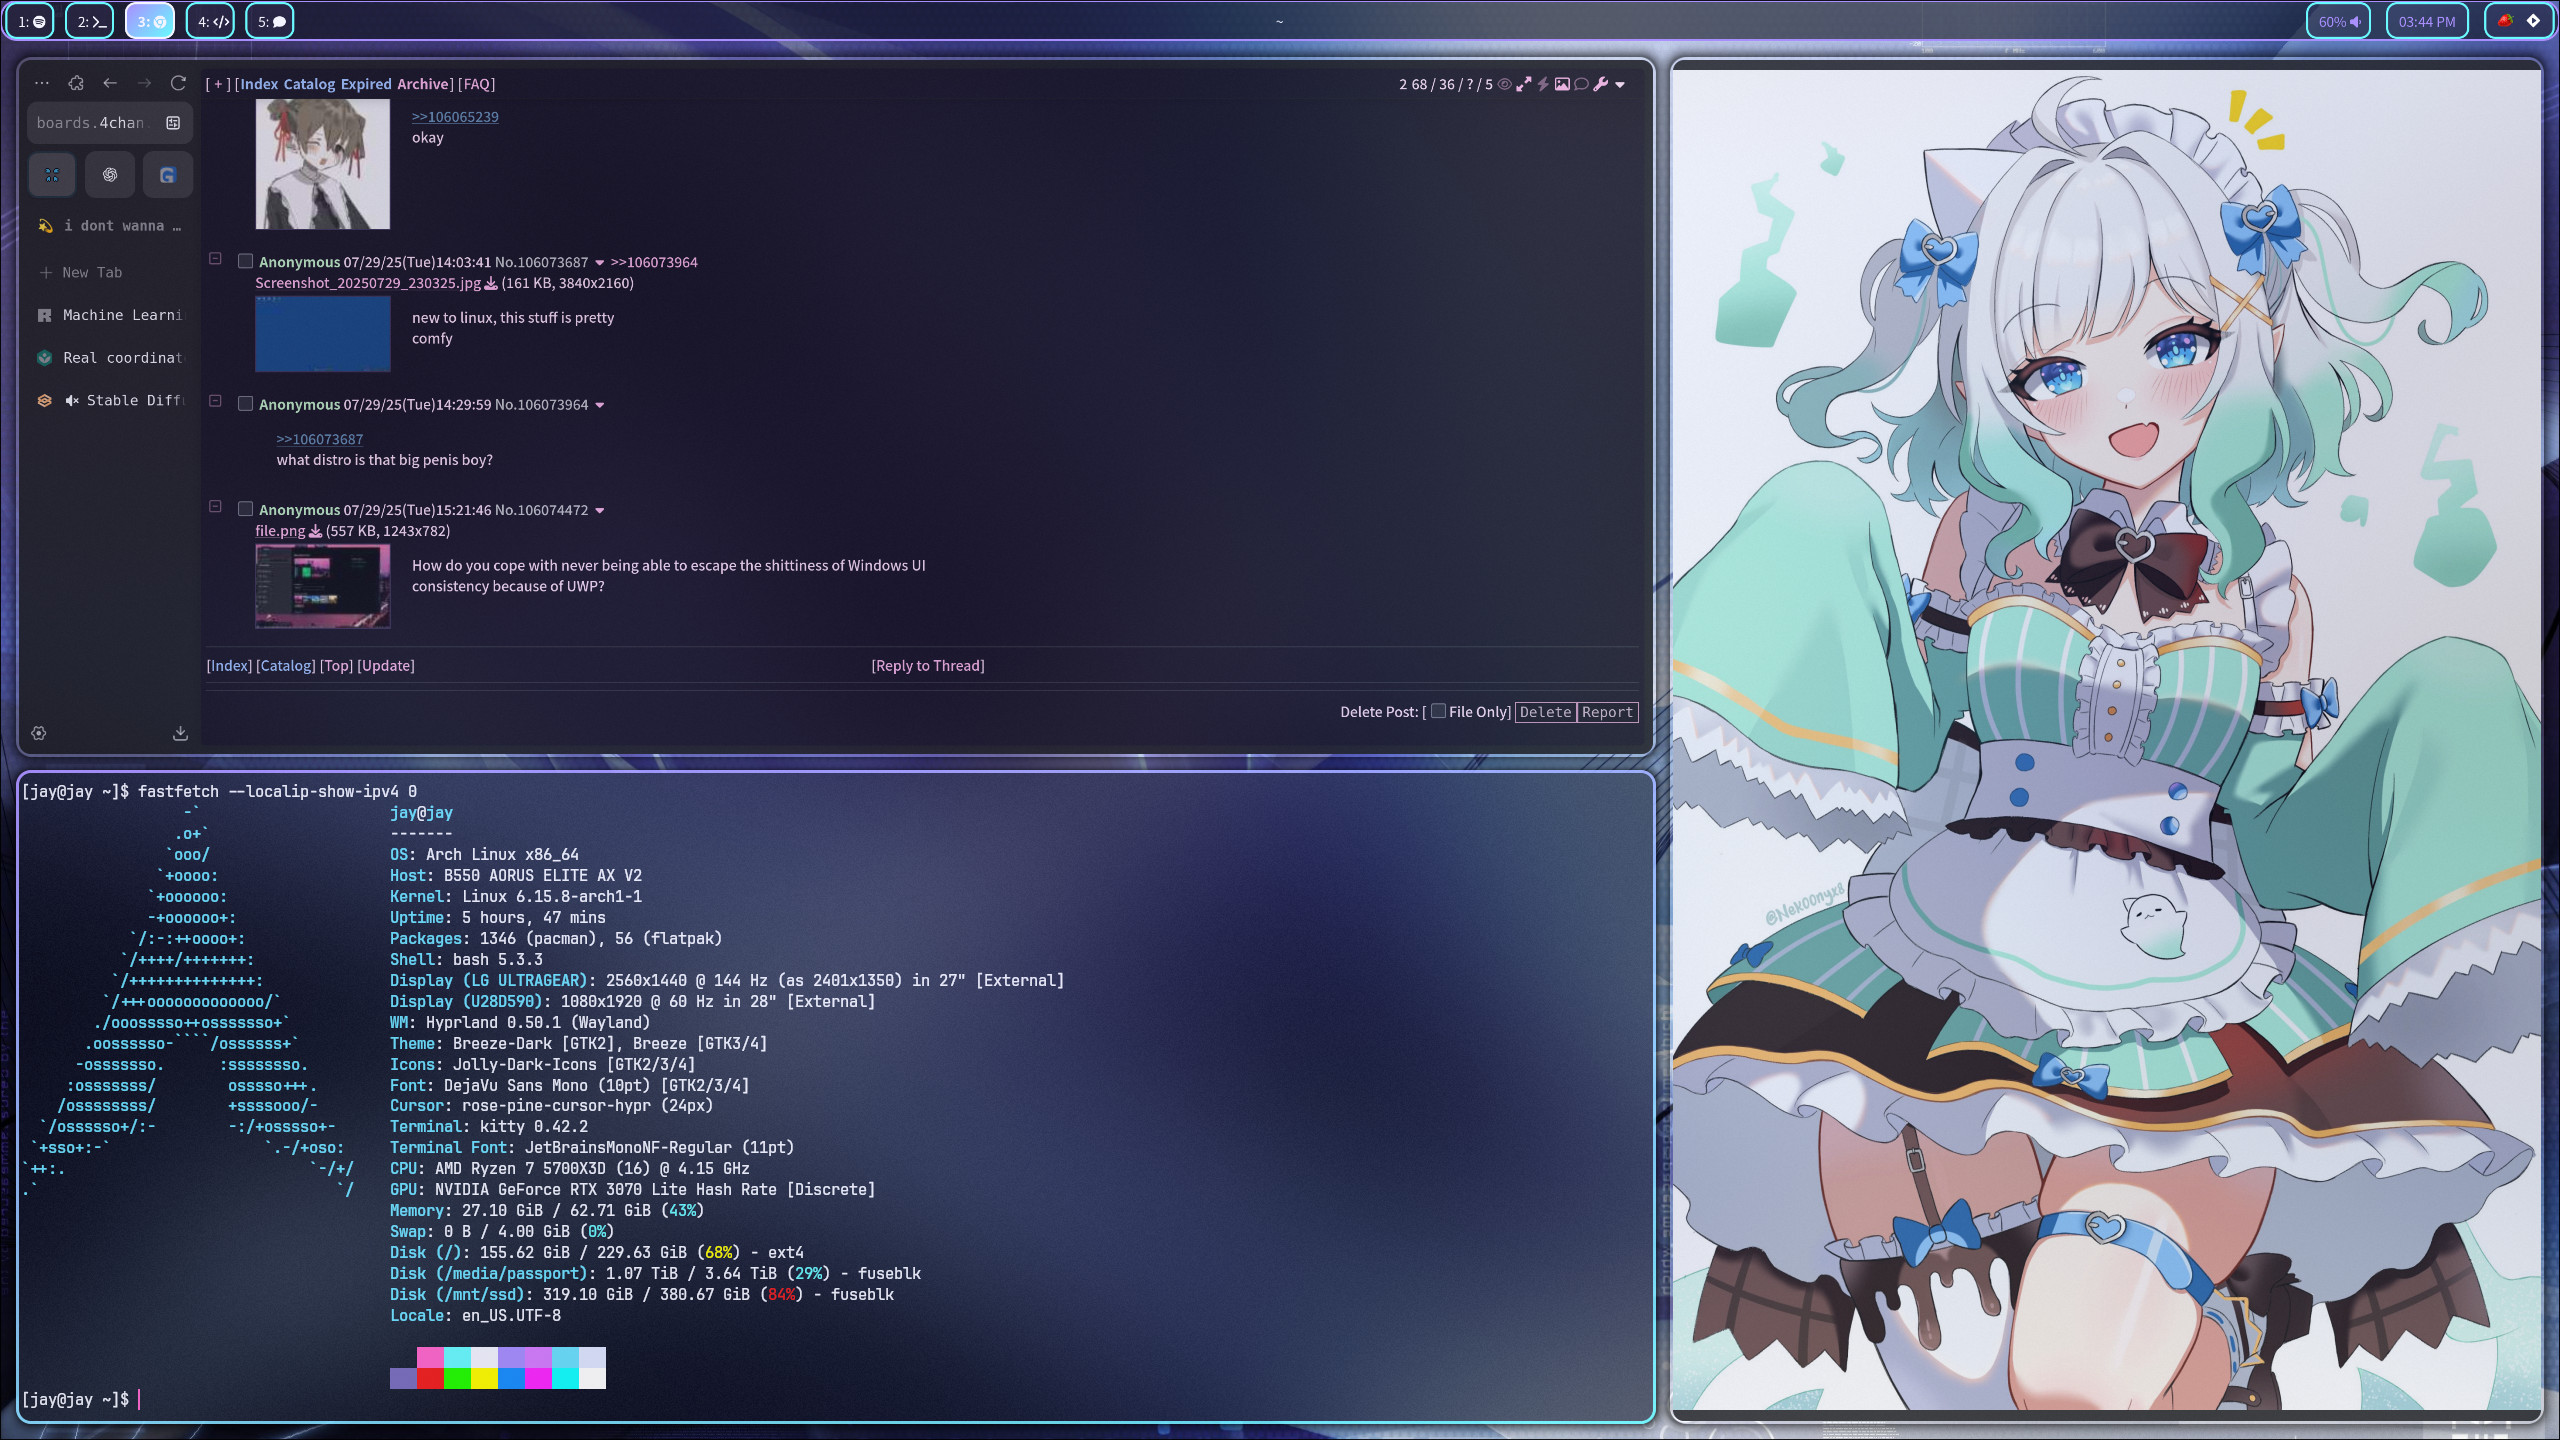Image resolution: width=2560 pixels, height=1440 pixels.
Task: Go forward with the right arrow
Action: pos(144,83)
